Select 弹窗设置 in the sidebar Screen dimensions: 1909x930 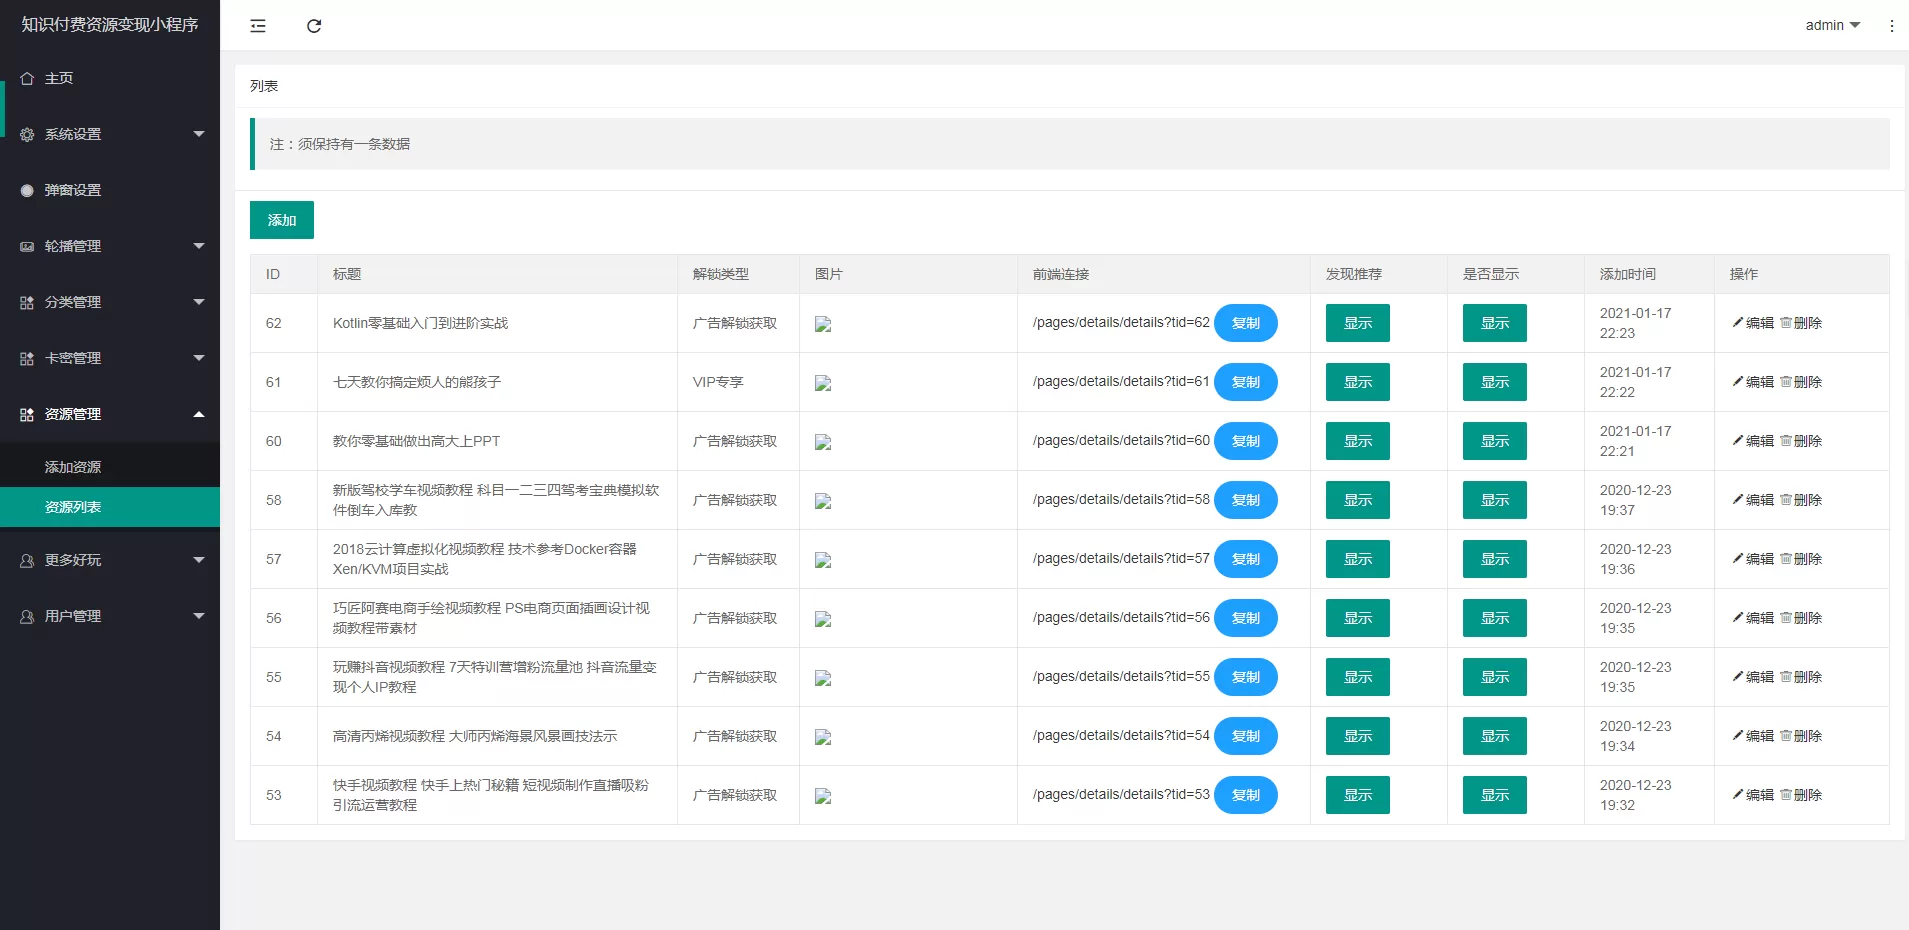point(73,190)
